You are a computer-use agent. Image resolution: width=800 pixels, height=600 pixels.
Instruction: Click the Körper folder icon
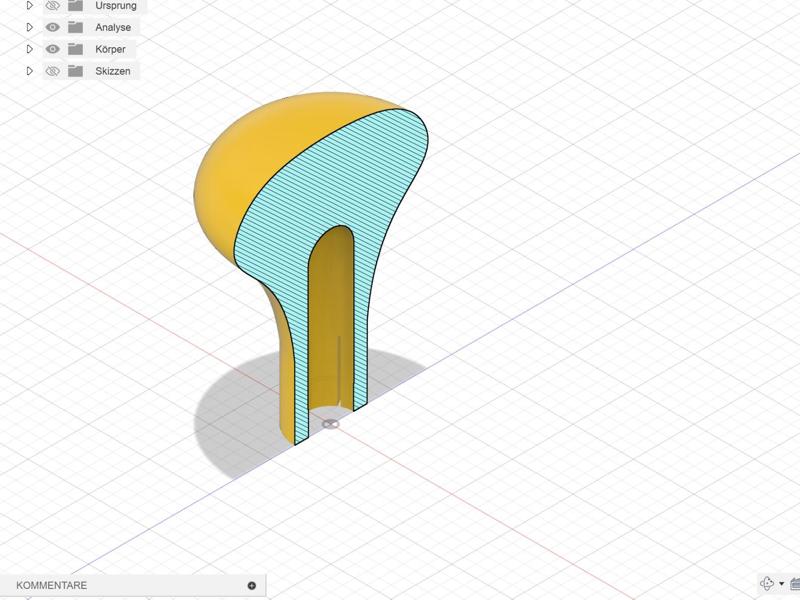point(76,49)
